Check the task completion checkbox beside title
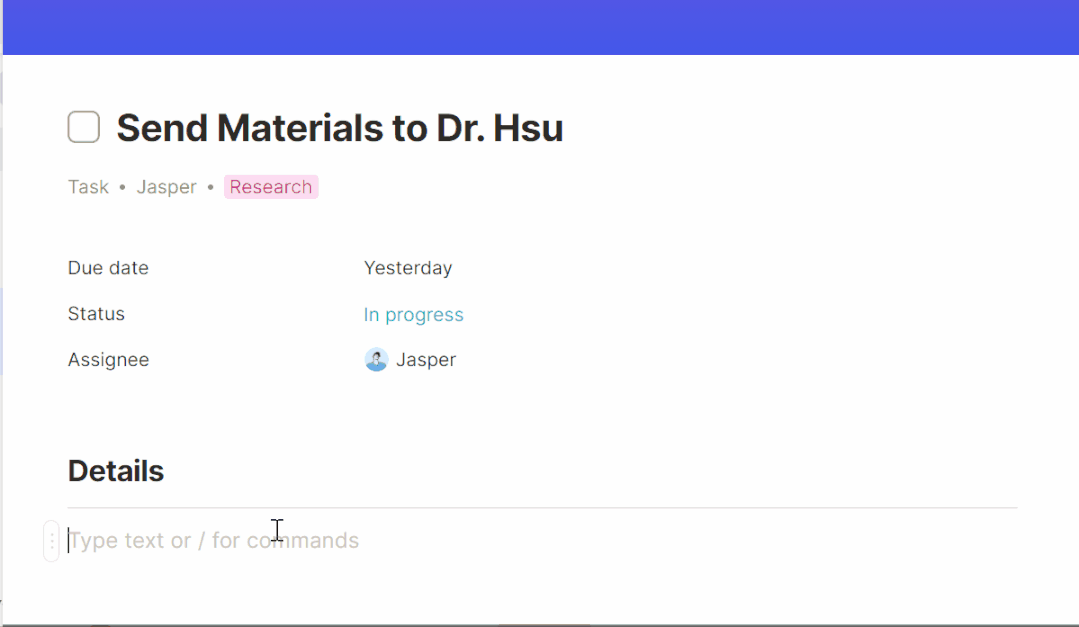The height and width of the screenshot is (627, 1079). pyautogui.click(x=84, y=128)
